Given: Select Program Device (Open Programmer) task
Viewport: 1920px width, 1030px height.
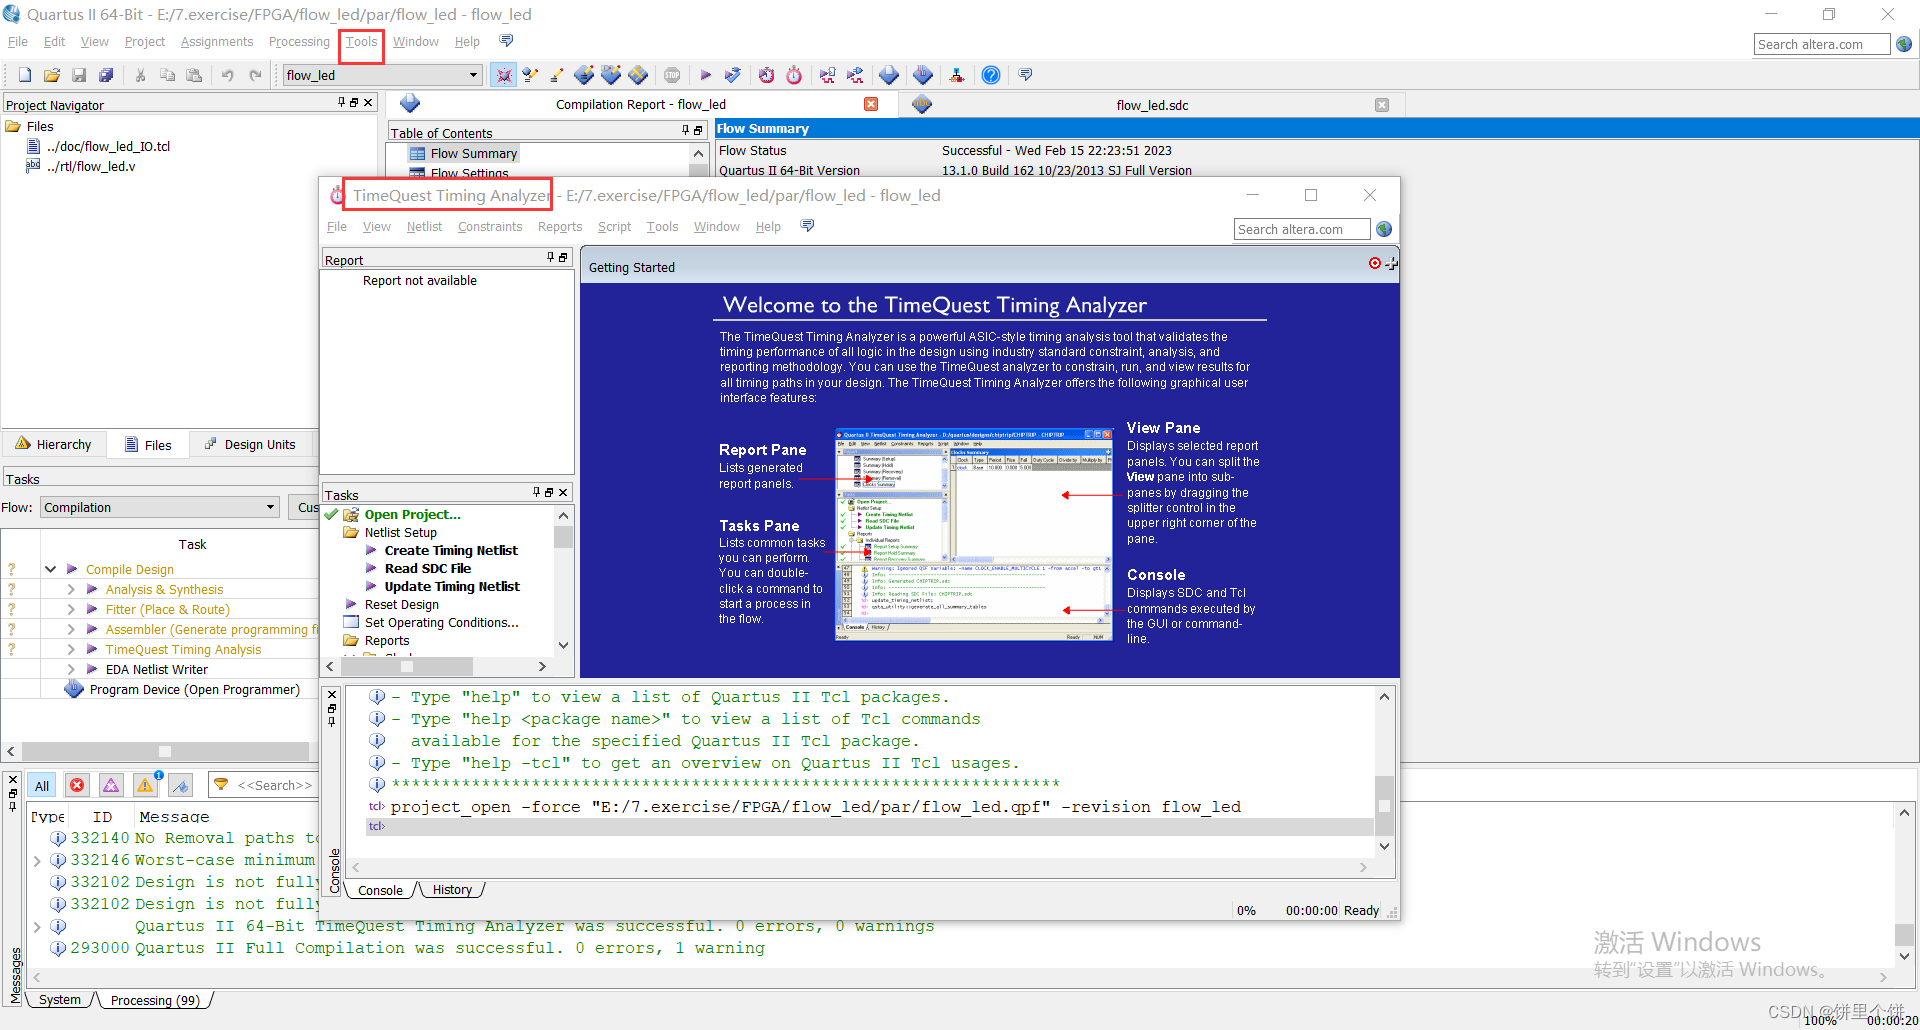Looking at the screenshot, I should [195, 689].
